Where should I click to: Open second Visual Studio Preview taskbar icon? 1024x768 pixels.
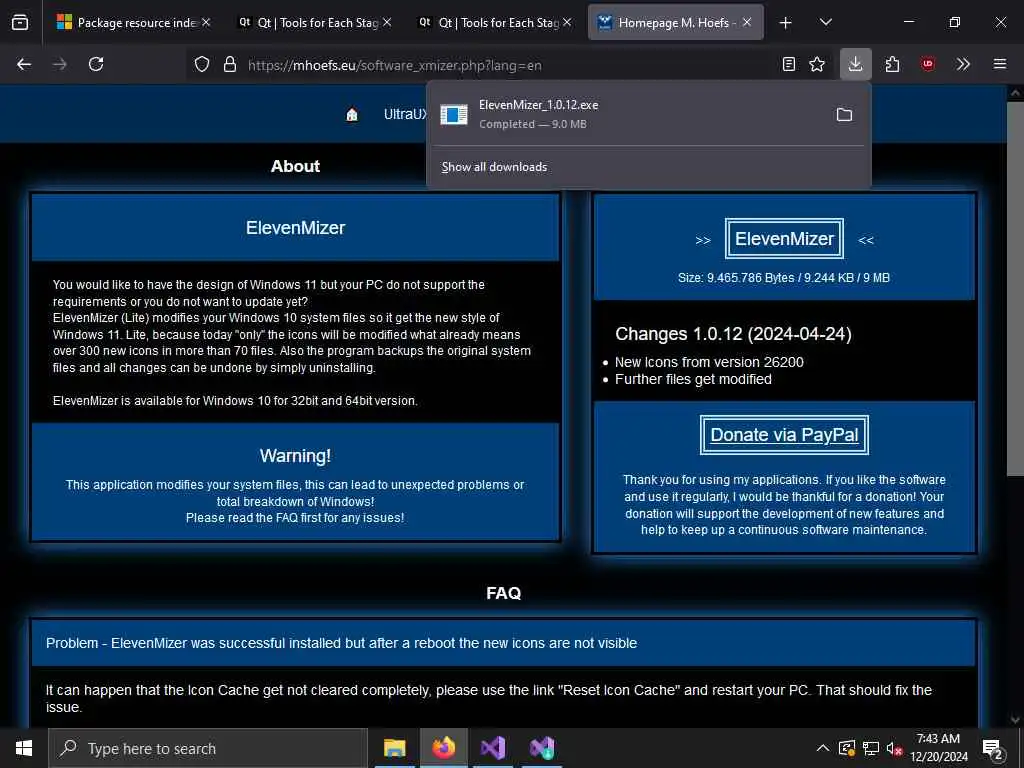542,748
